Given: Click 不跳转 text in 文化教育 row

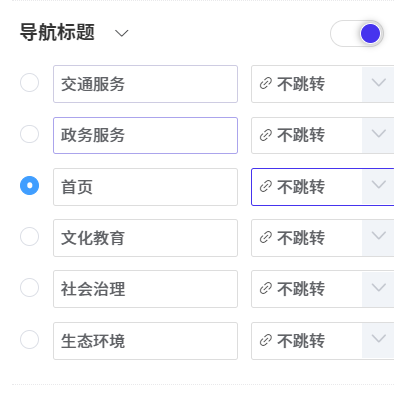Looking at the screenshot, I should (x=301, y=238).
